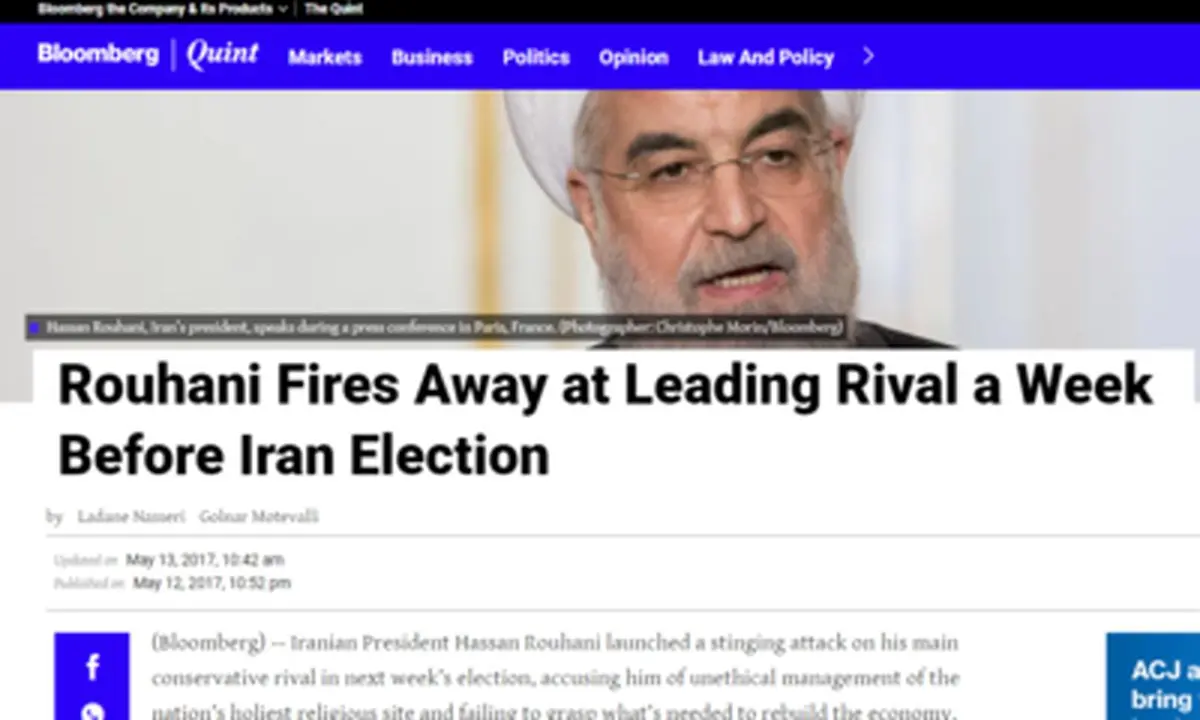Screen dimensions: 1200x720
Task: Click the Rouhani article headline
Action: 605,420
